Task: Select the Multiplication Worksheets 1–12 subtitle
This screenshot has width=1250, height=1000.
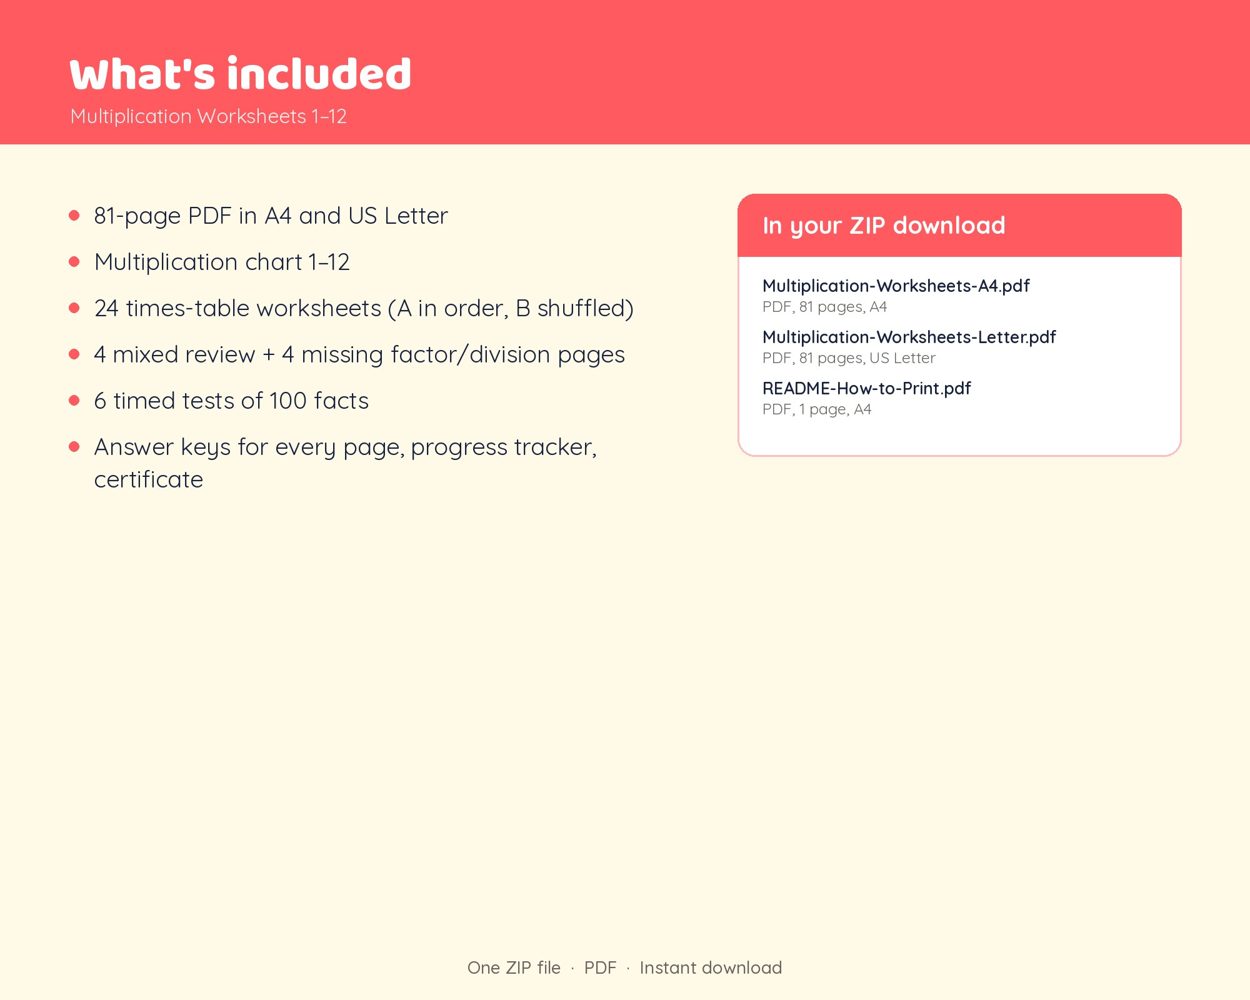Action: click(208, 116)
